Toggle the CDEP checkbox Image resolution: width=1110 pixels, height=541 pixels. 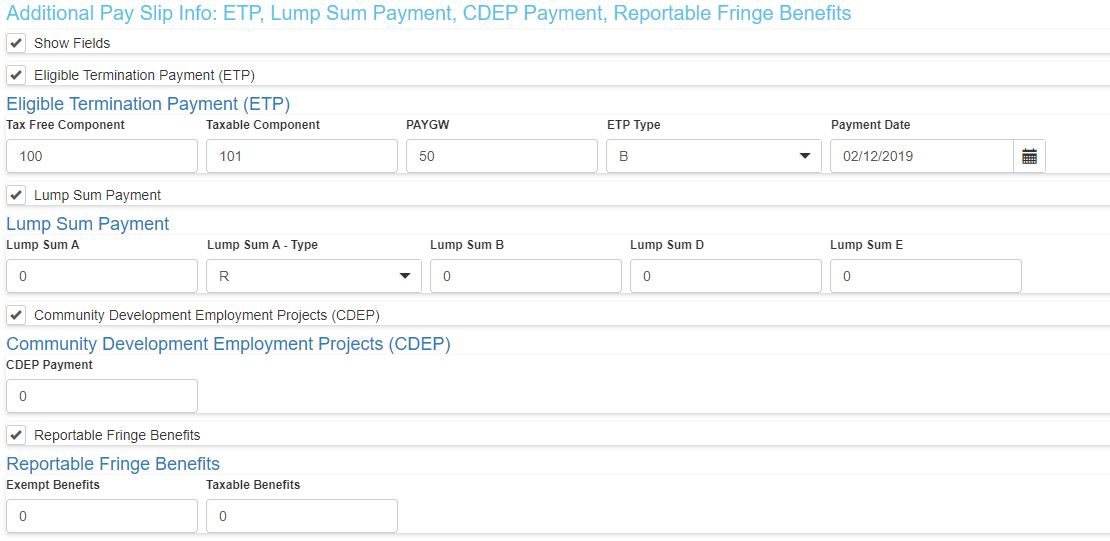click(16, 315)
